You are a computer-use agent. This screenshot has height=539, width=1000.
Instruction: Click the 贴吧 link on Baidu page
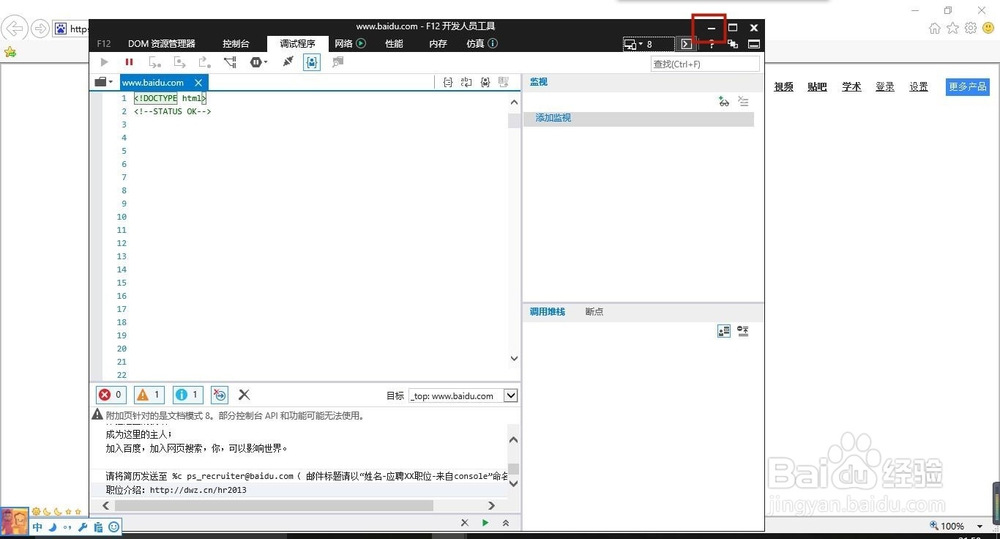click(x=817, y=87)
